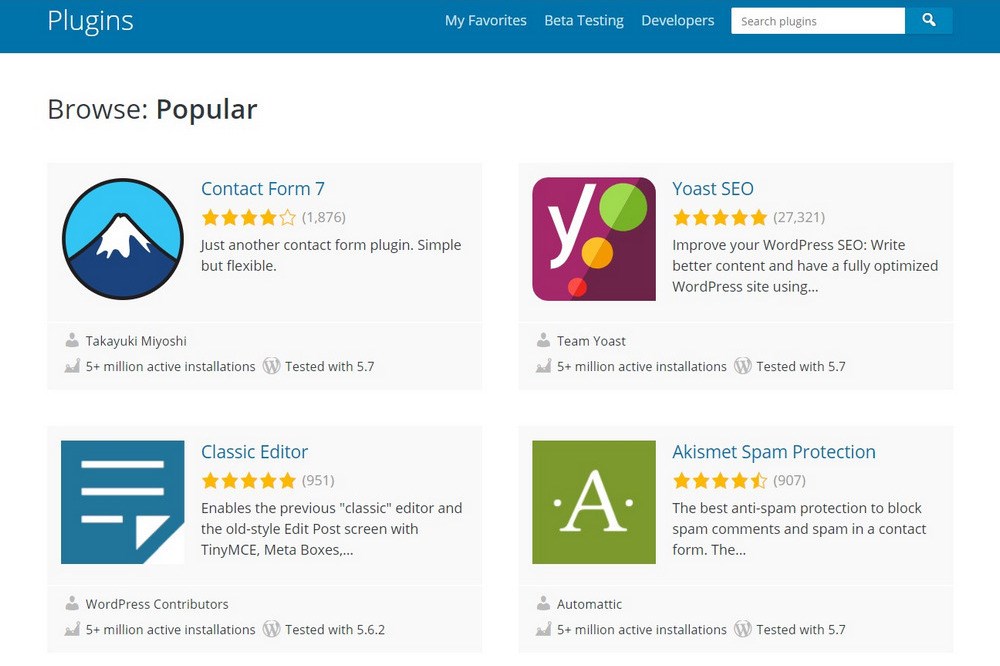Click 'Tested with 5.7' in Yoast SEO card
Viewport: 1000px width, 666px height.
[801, 367]
